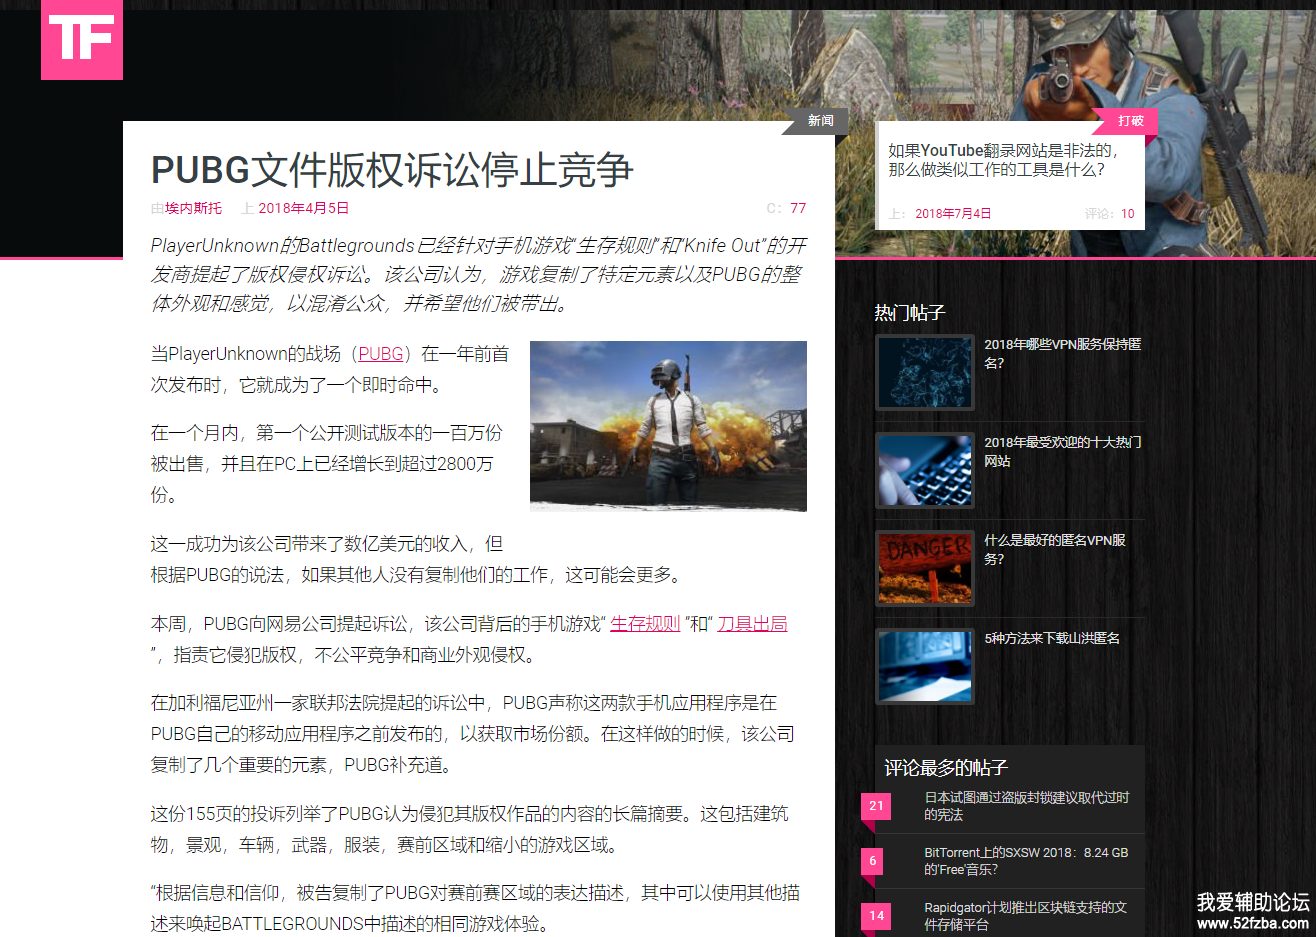Open keyboard thumbnail for 十大热门网站 post
Image resolution: width=1316 pixels, height=937 pixels.
pyautogui.click(x=925, y=470)
